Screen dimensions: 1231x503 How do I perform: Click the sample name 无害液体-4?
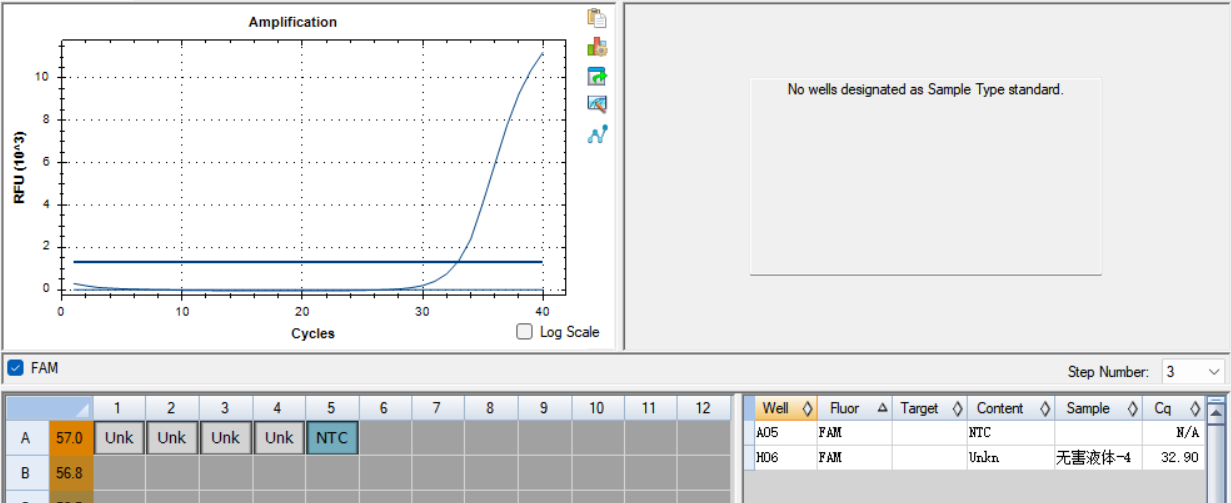(1098, 457)
